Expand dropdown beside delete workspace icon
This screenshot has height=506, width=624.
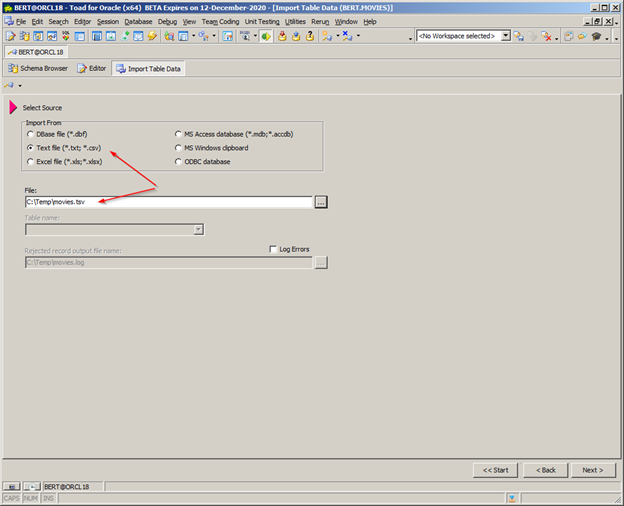[x=556, y=39]
